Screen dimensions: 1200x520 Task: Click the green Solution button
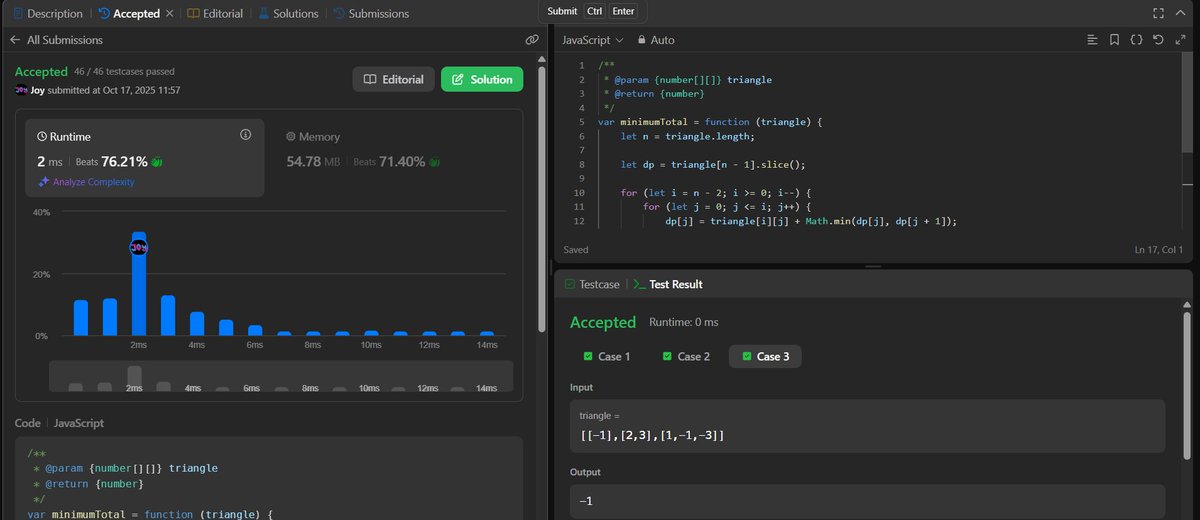pyautogui.click(x=482, y=79)
